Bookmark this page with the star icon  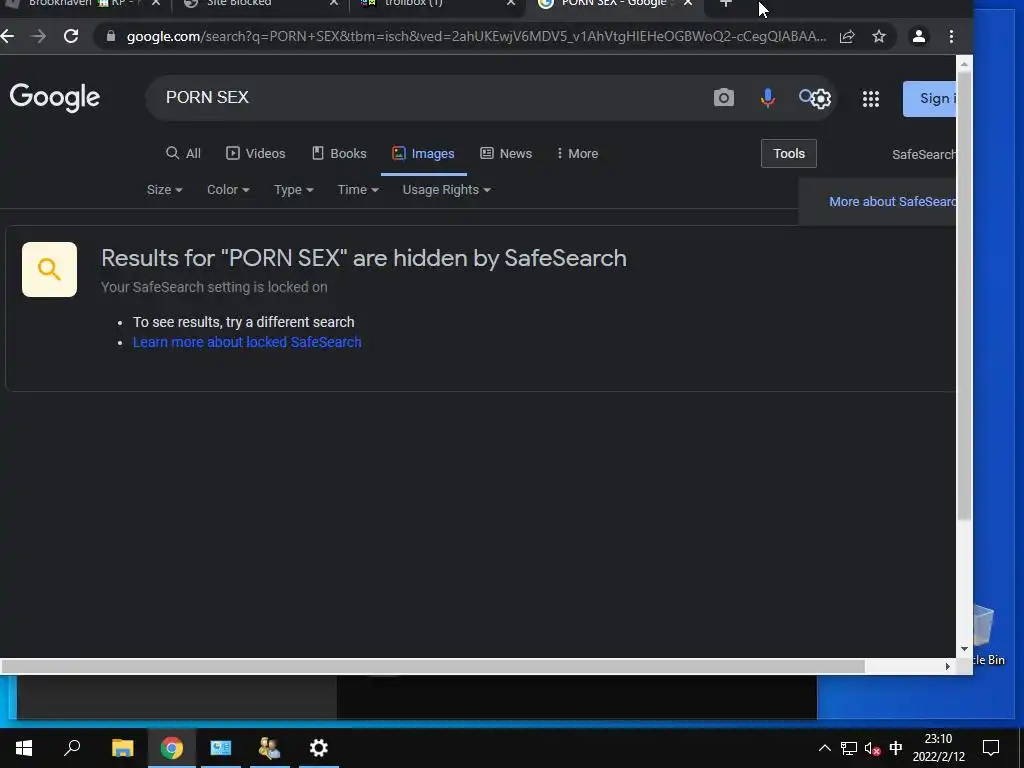879,37
